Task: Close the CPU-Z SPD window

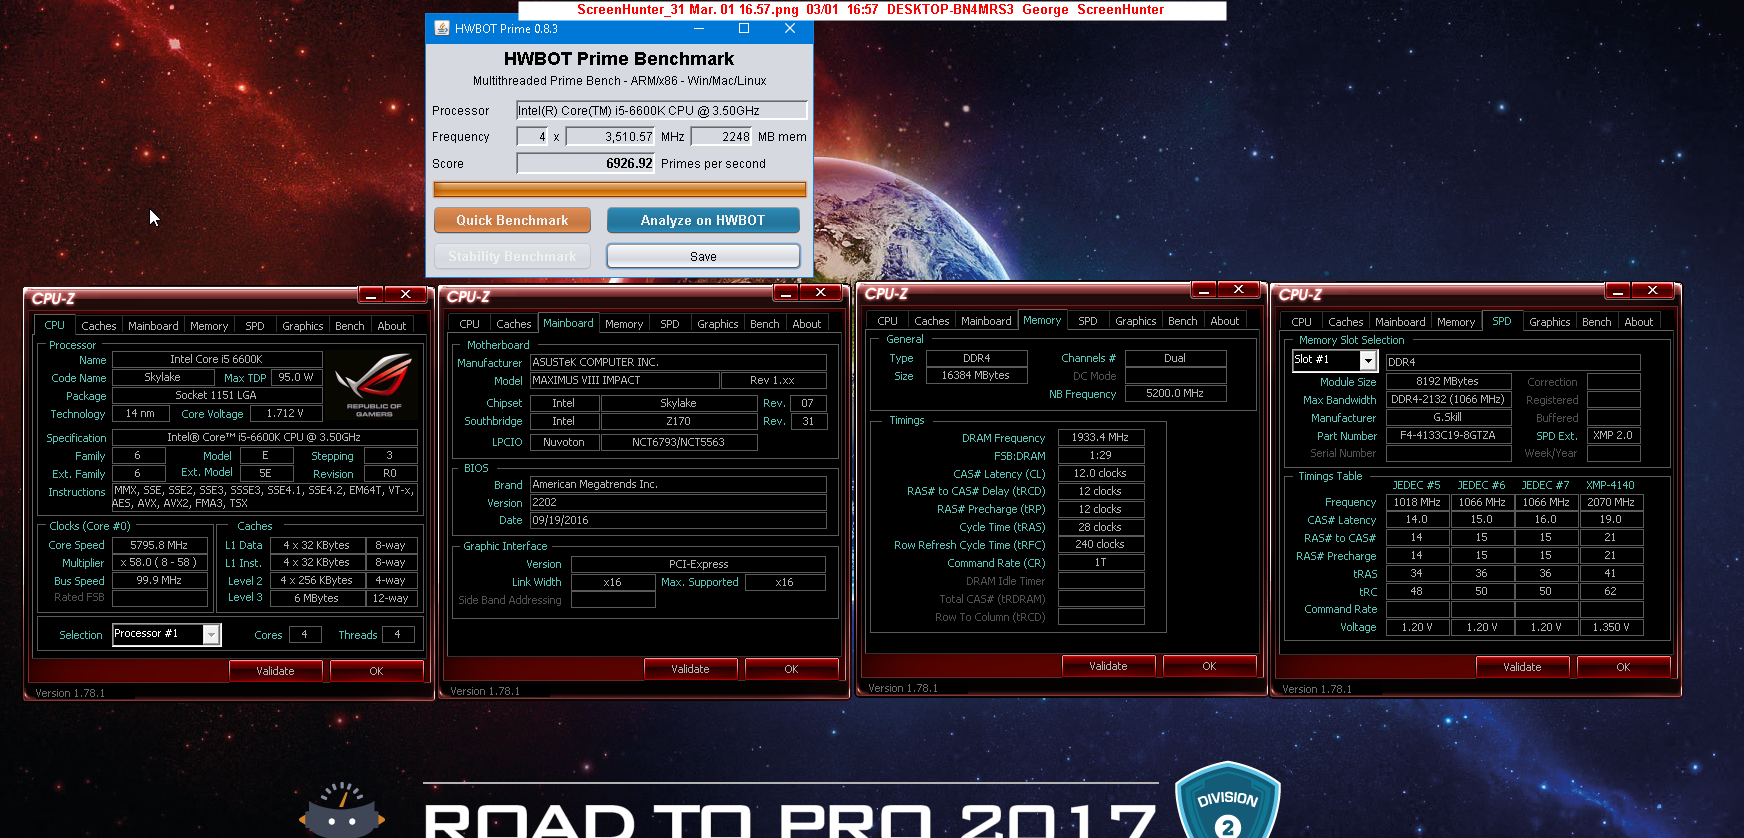Action: 1652,290
